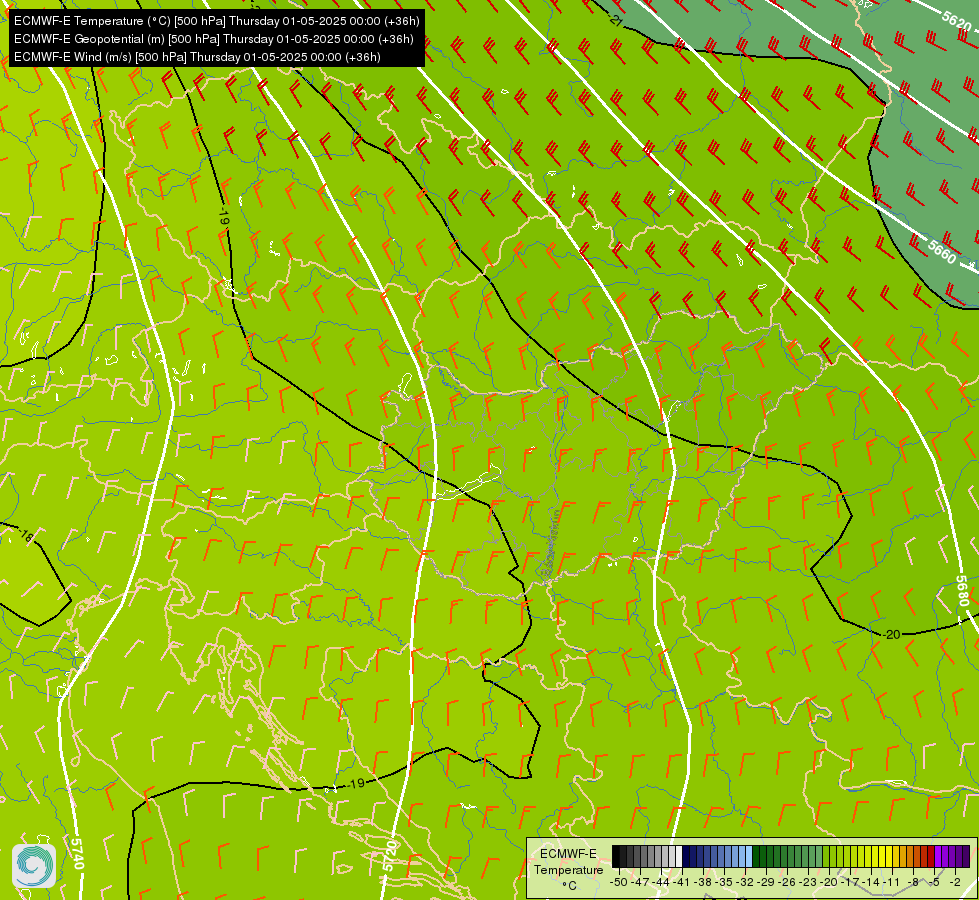Click the -44 value in the legend
979x900 pixels.
[661, 882]
